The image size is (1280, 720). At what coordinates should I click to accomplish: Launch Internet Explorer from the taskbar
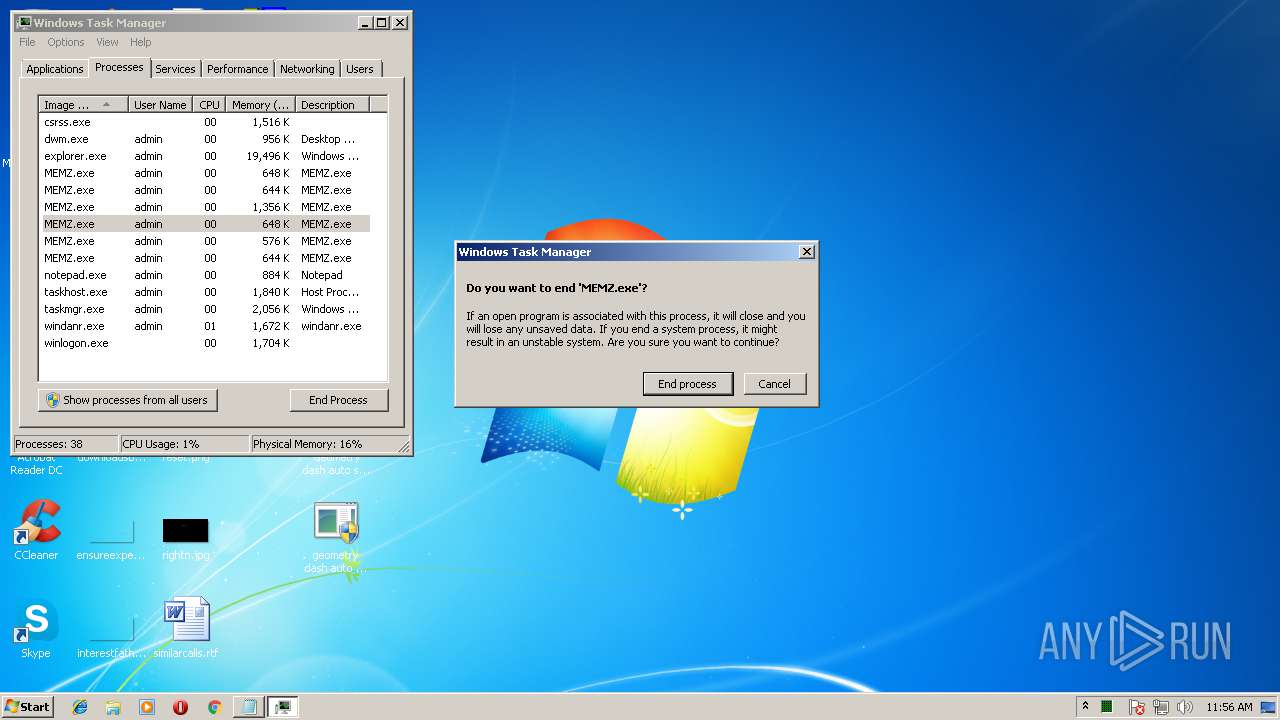click(x=80, y=707)
